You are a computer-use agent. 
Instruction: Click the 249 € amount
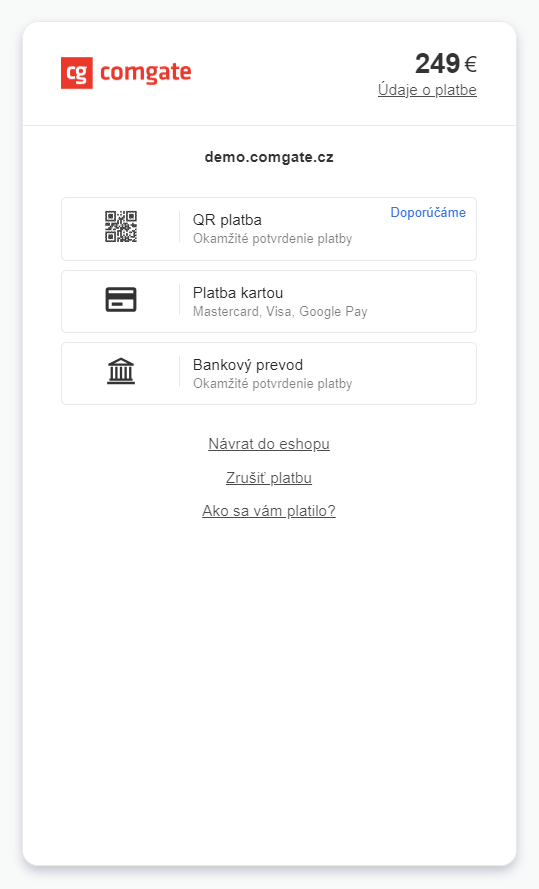click(x=445, y=64)
